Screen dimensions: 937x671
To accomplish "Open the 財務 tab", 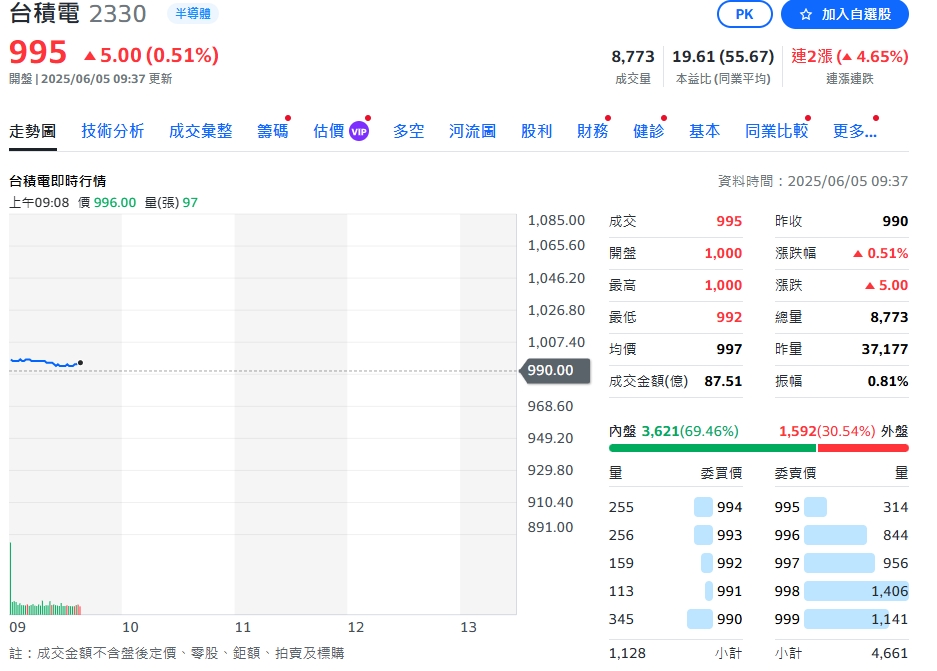I will pyautogui.click(x=592, y=131).
